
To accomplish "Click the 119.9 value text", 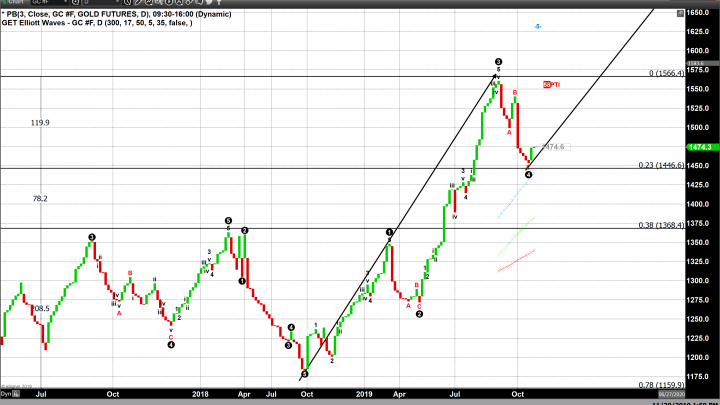I will 40,123.
